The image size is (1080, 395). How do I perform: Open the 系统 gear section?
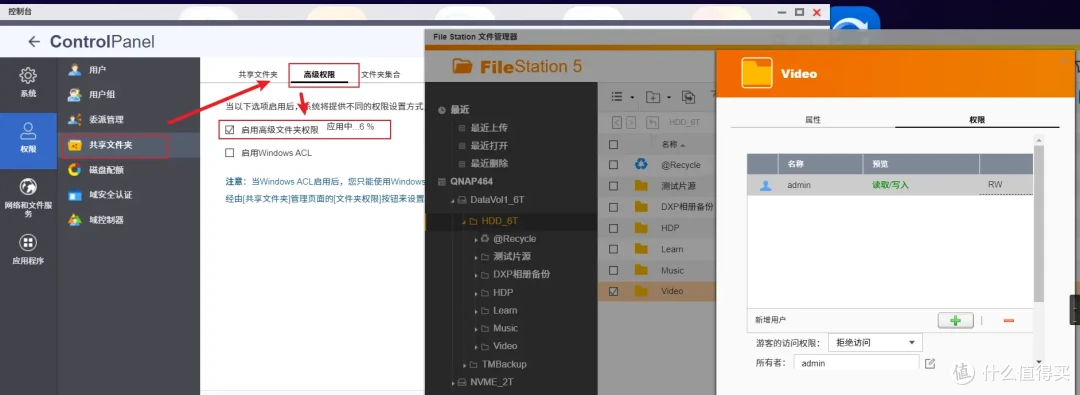point(28,82)
